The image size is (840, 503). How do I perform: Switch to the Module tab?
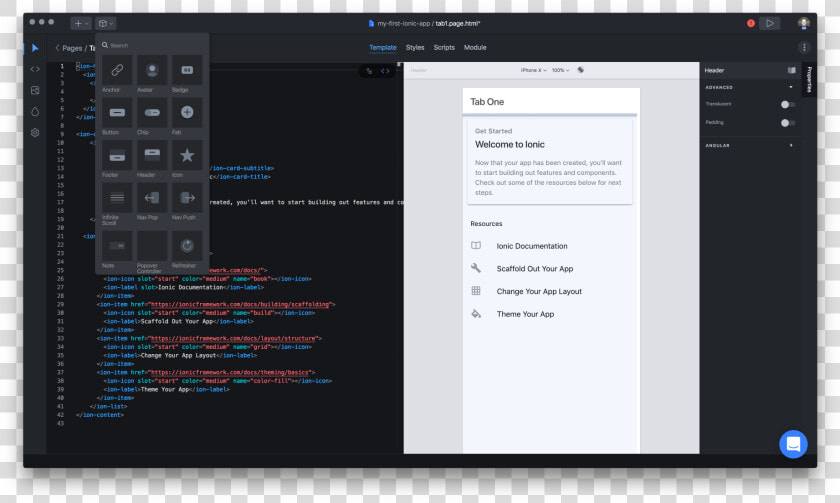tap(475, 48)
